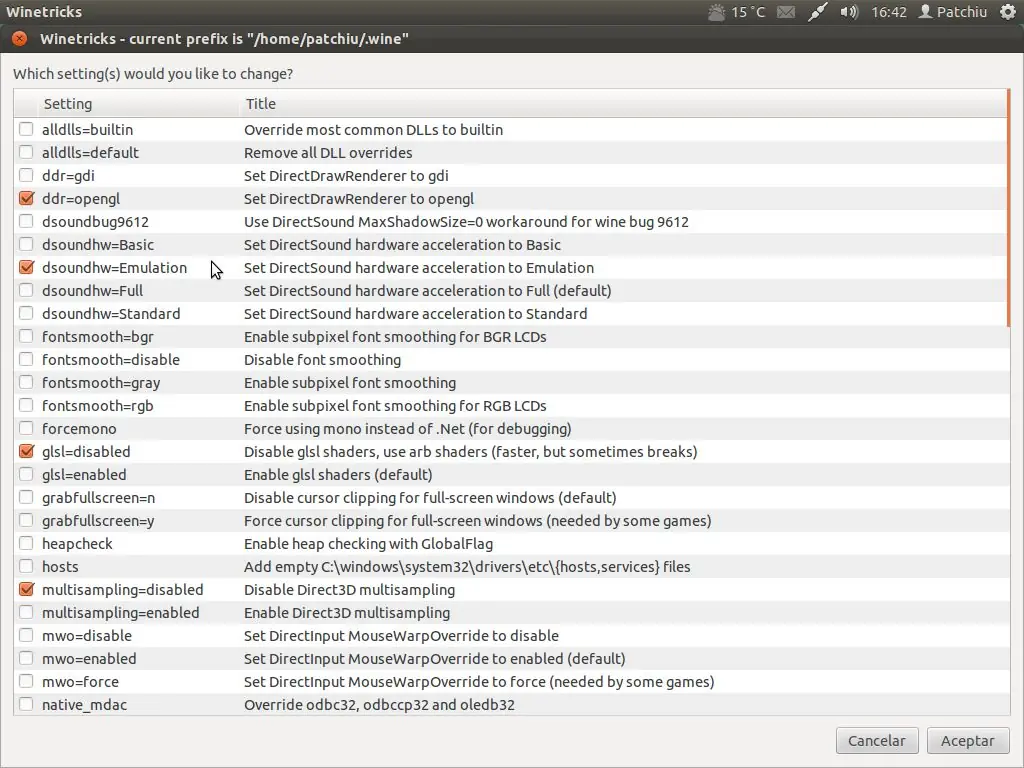Viewport: 1024px width, 768px height.
Task: Select 'Add empty C:\windows\system32\drivers\etc' description
Action: click(467, 567)
